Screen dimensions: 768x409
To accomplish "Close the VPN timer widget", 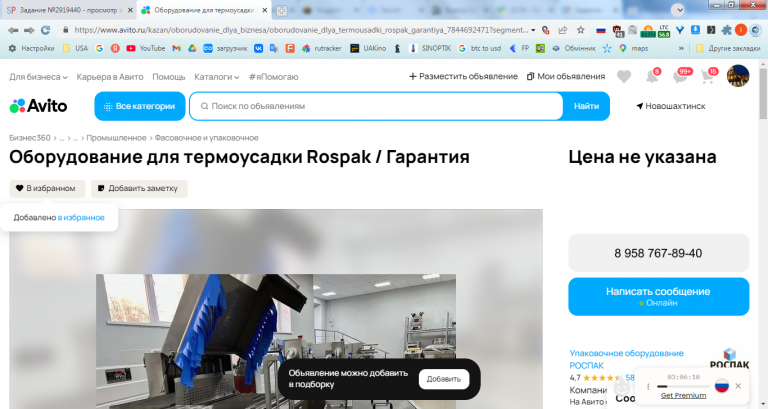I will [738, 386].
